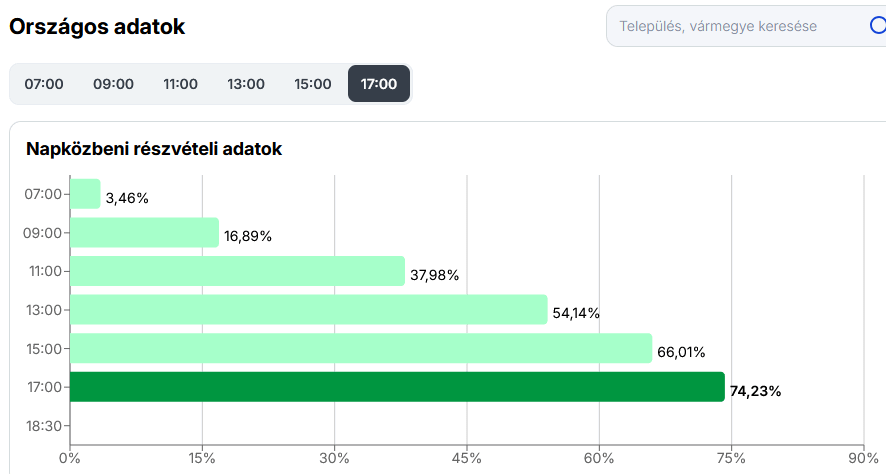Click the Országos adatok heading
This screenshot has width=886, height=474.
[97, 27]
